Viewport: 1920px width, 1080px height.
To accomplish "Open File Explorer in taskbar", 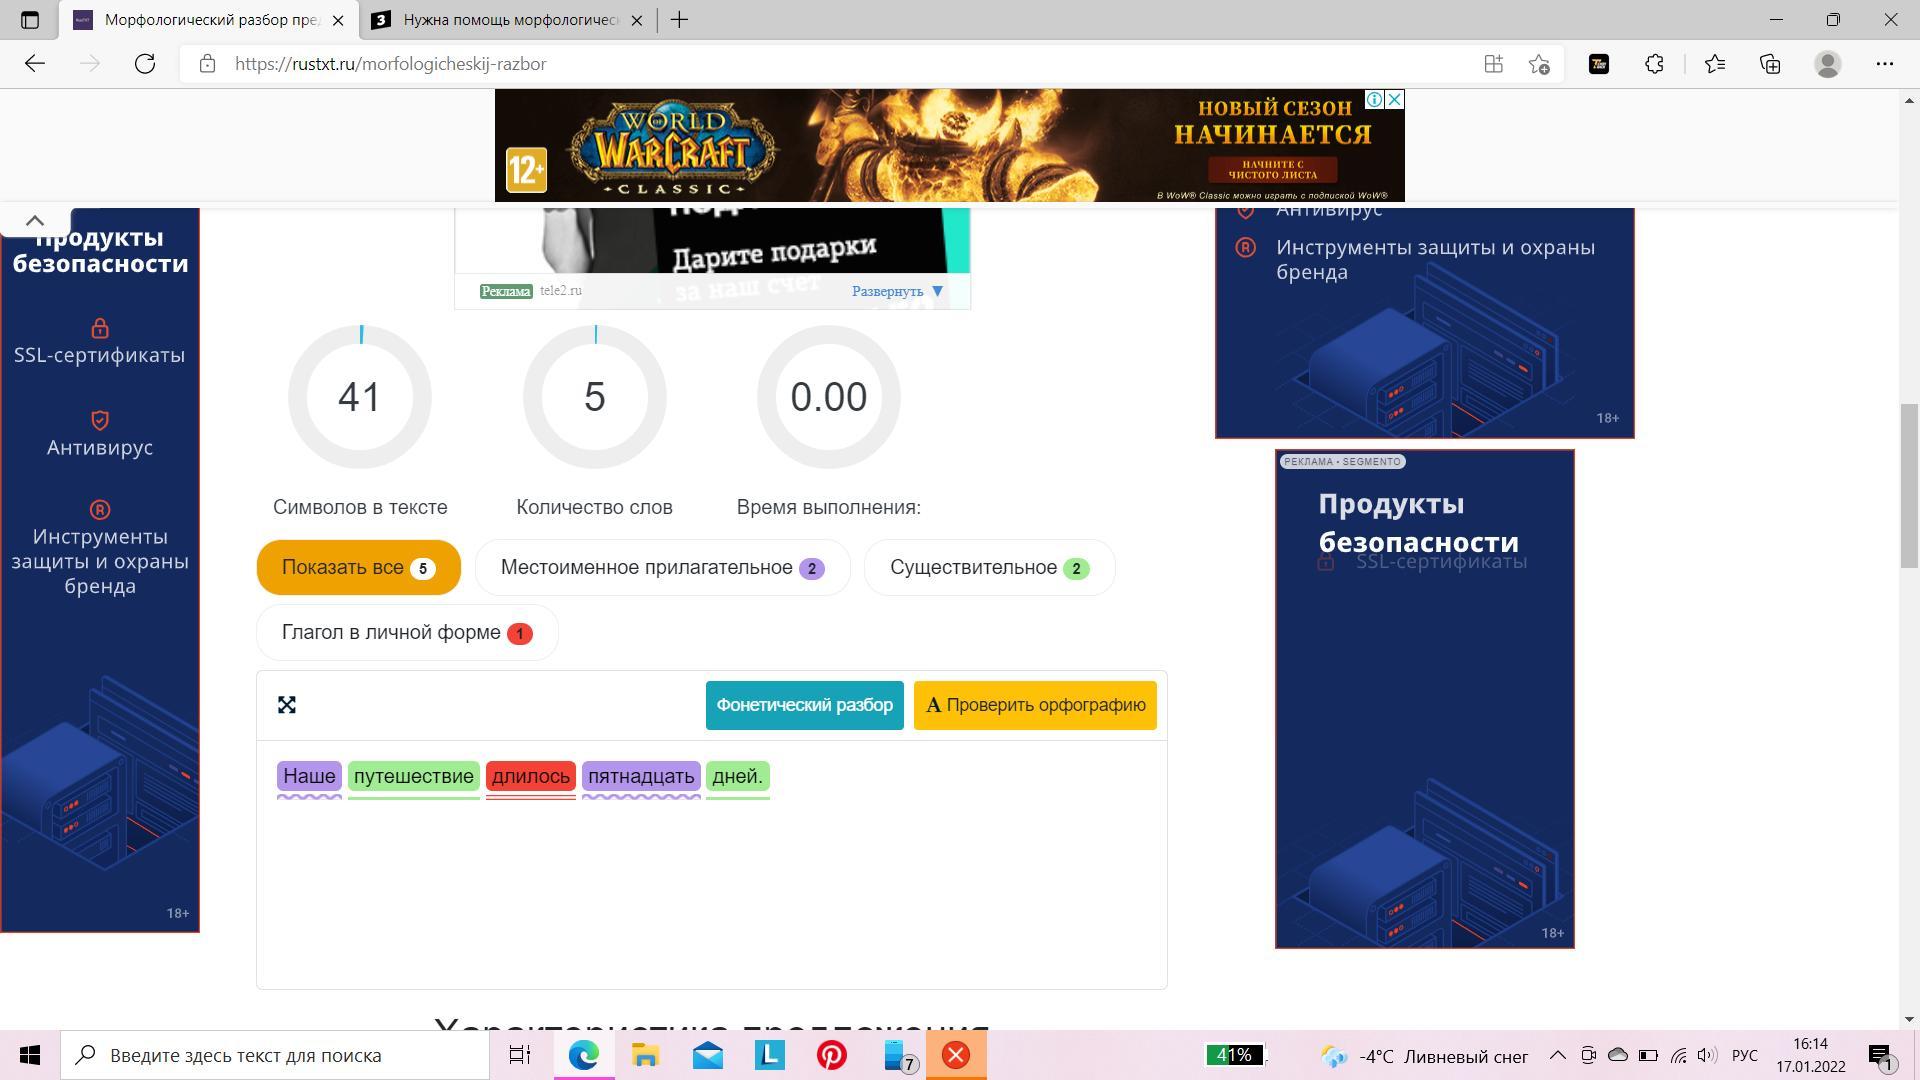I will coord(645,1055).
